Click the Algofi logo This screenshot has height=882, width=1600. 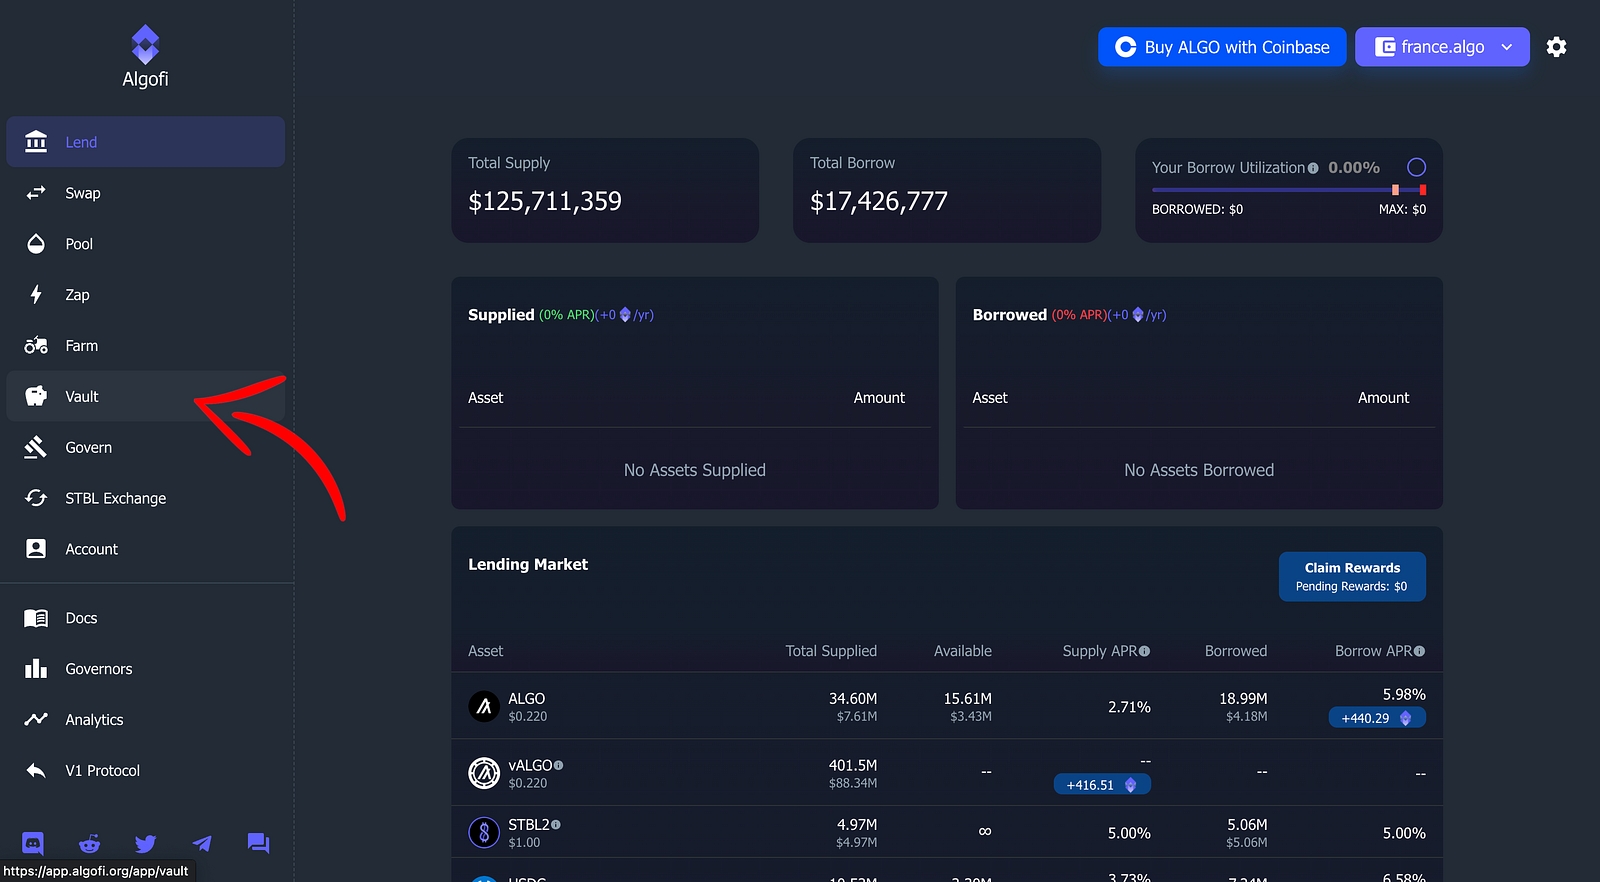[x=145, y=57]
